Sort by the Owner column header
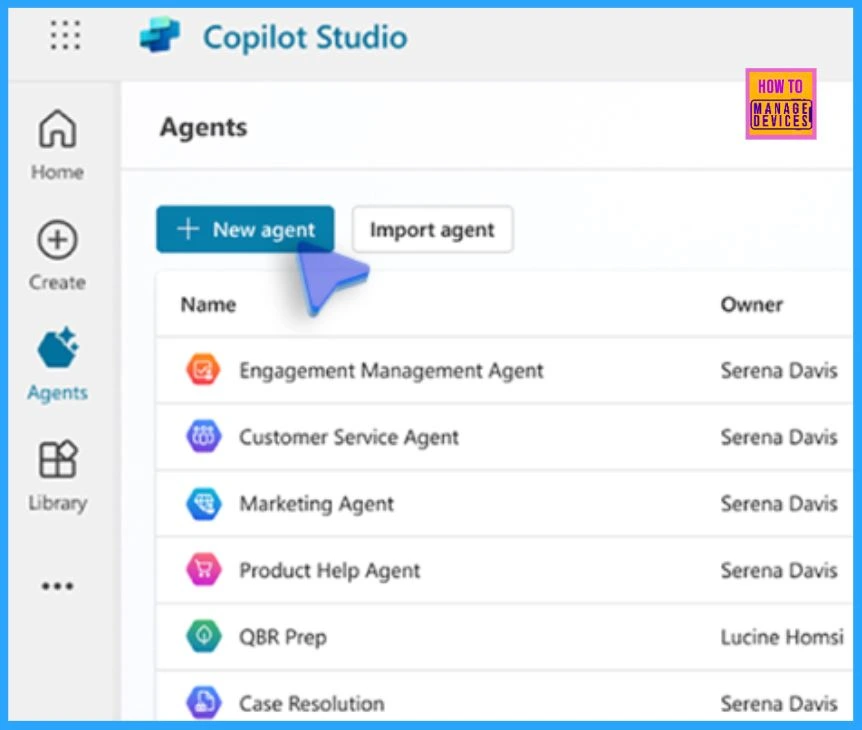The width and height of the screenshot is (862, 730). (752, 305)
